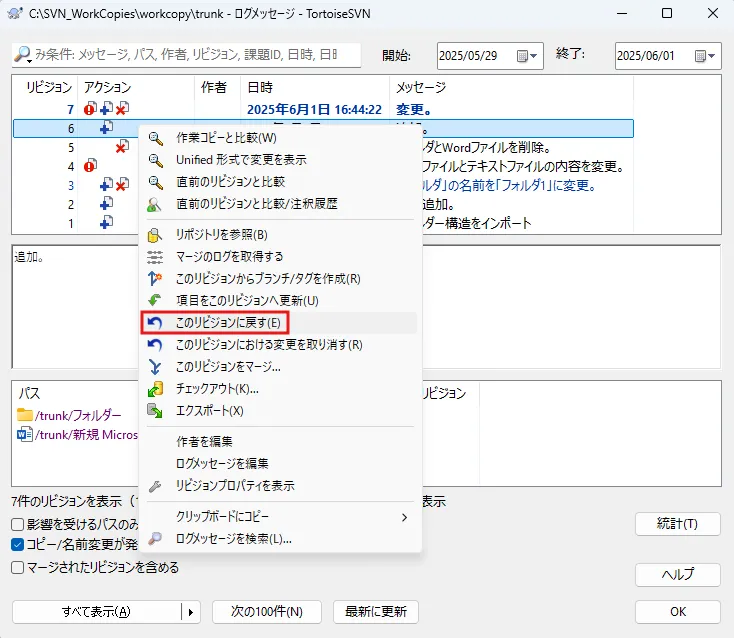Image resolution: width=734 pixels, height=638 pixels.
Task: Click the repository browser icon リポジトリを参照
Action: pyautogui.click(x=154, y=235)
